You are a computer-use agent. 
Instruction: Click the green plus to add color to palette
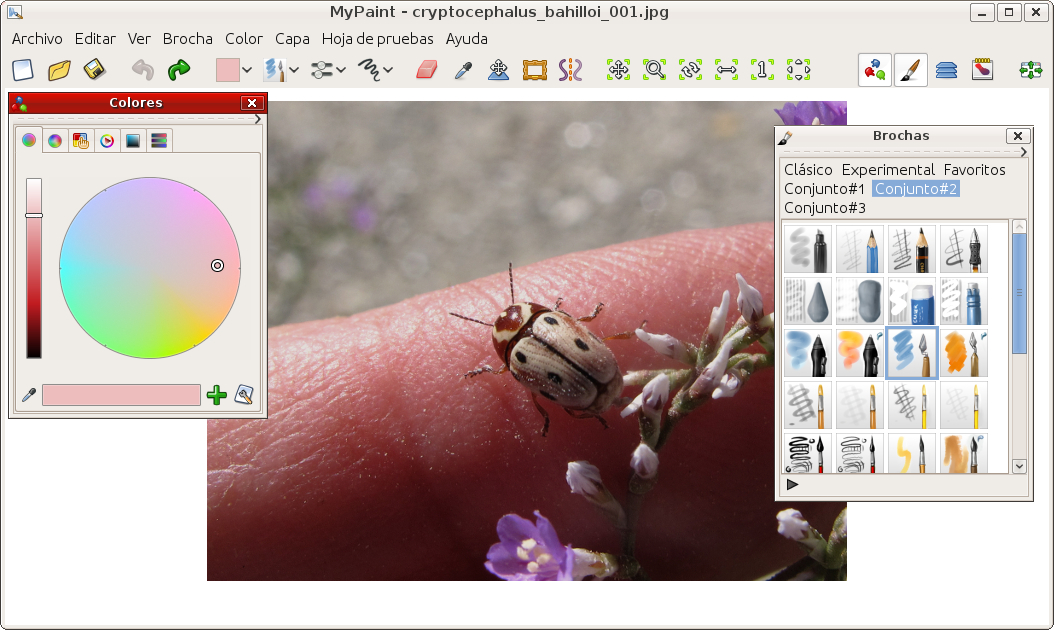216,395
